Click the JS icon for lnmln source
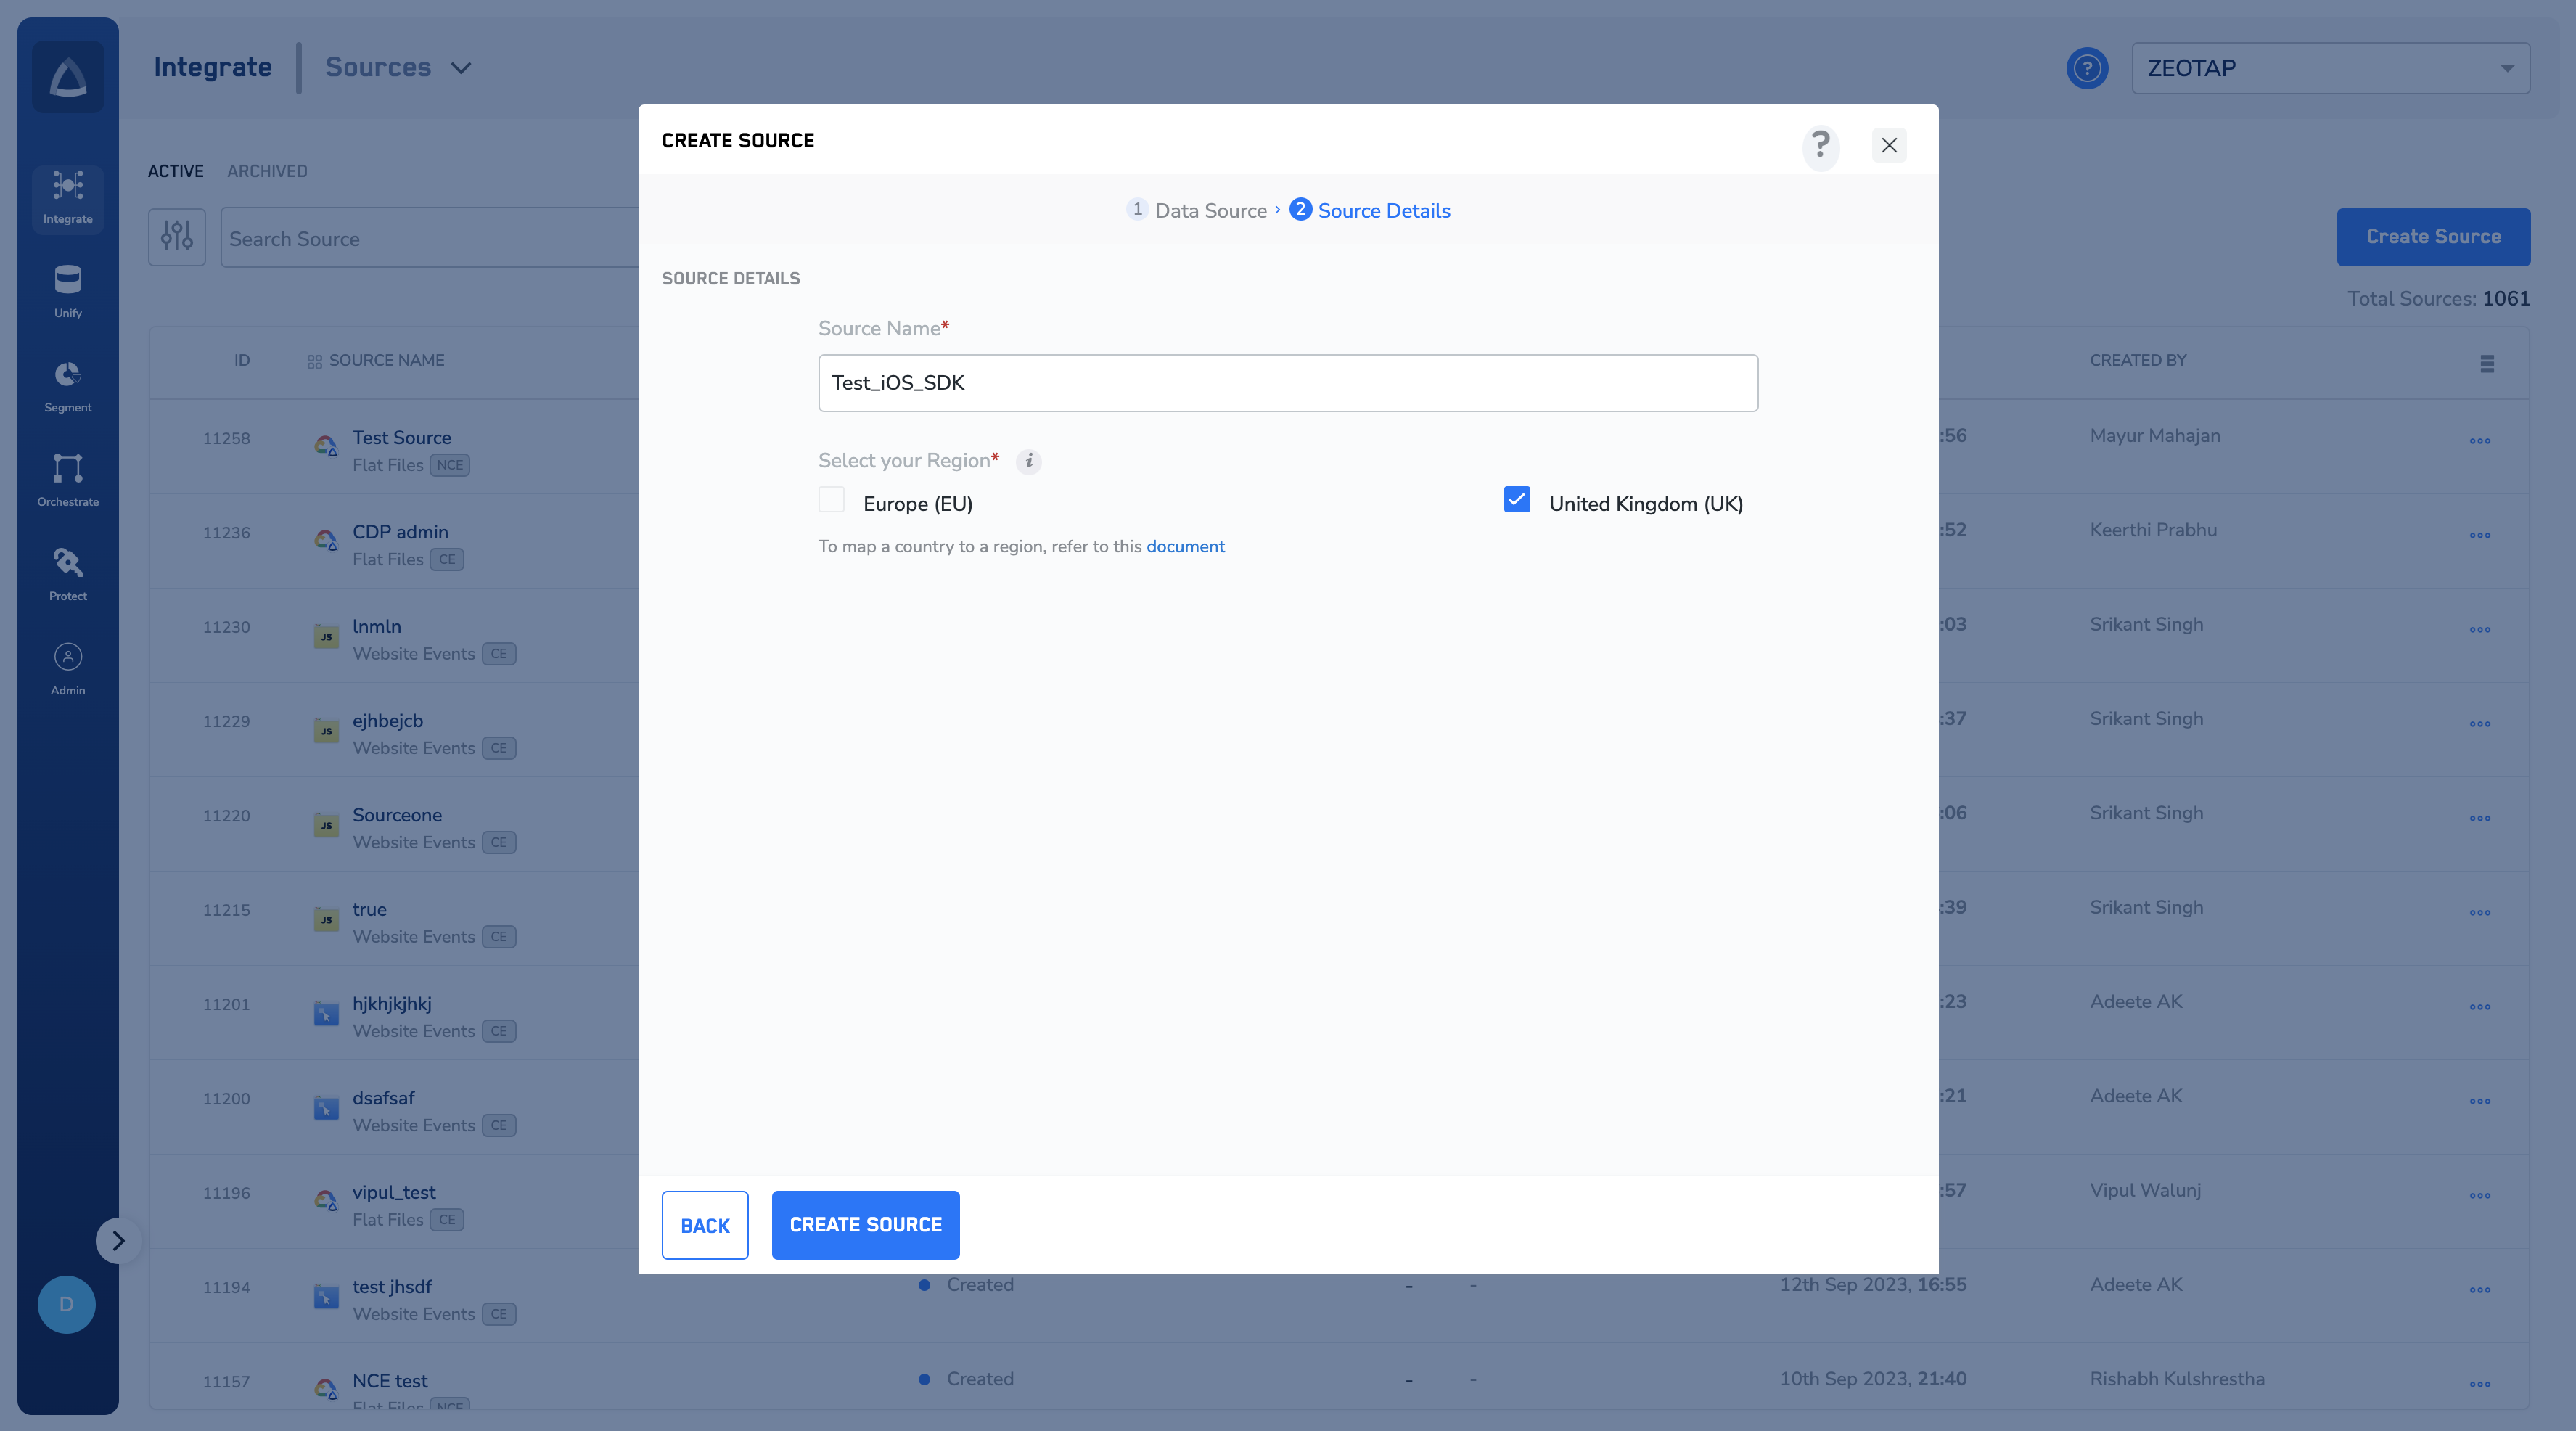2576x1431 pixels. pos(326,636)
